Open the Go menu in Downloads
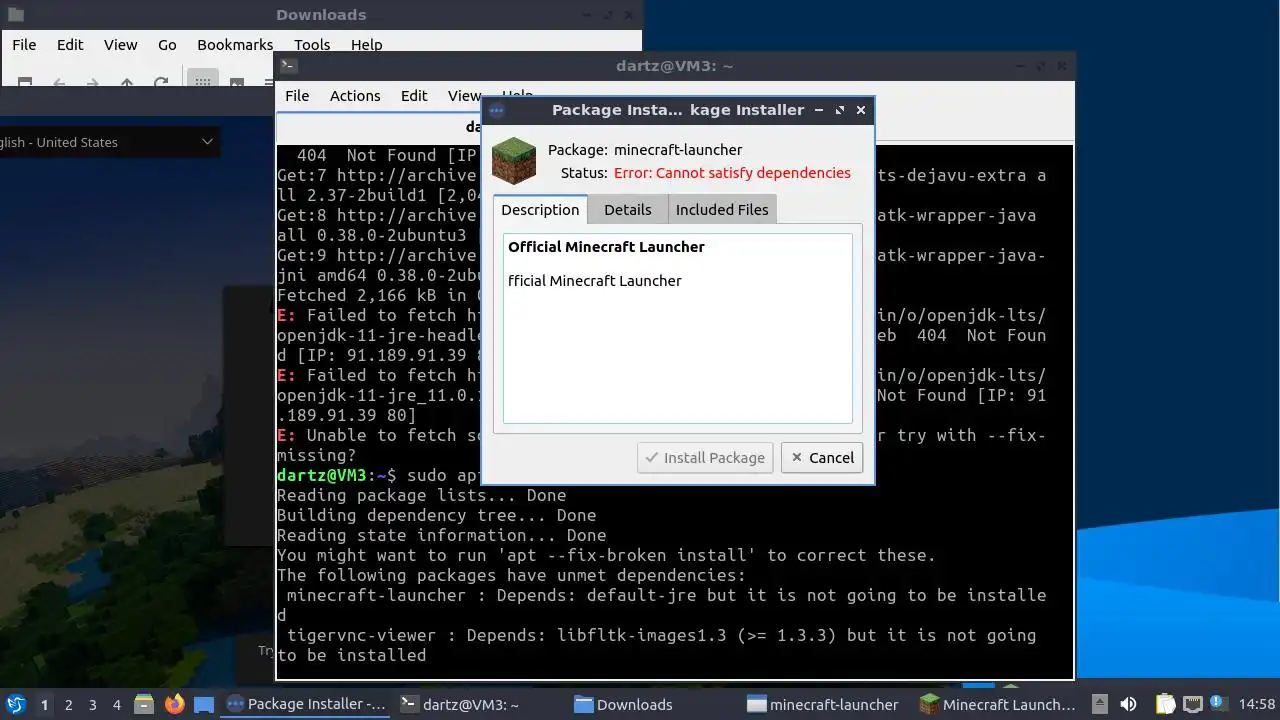1280x720 pixels. coord(167,44)
